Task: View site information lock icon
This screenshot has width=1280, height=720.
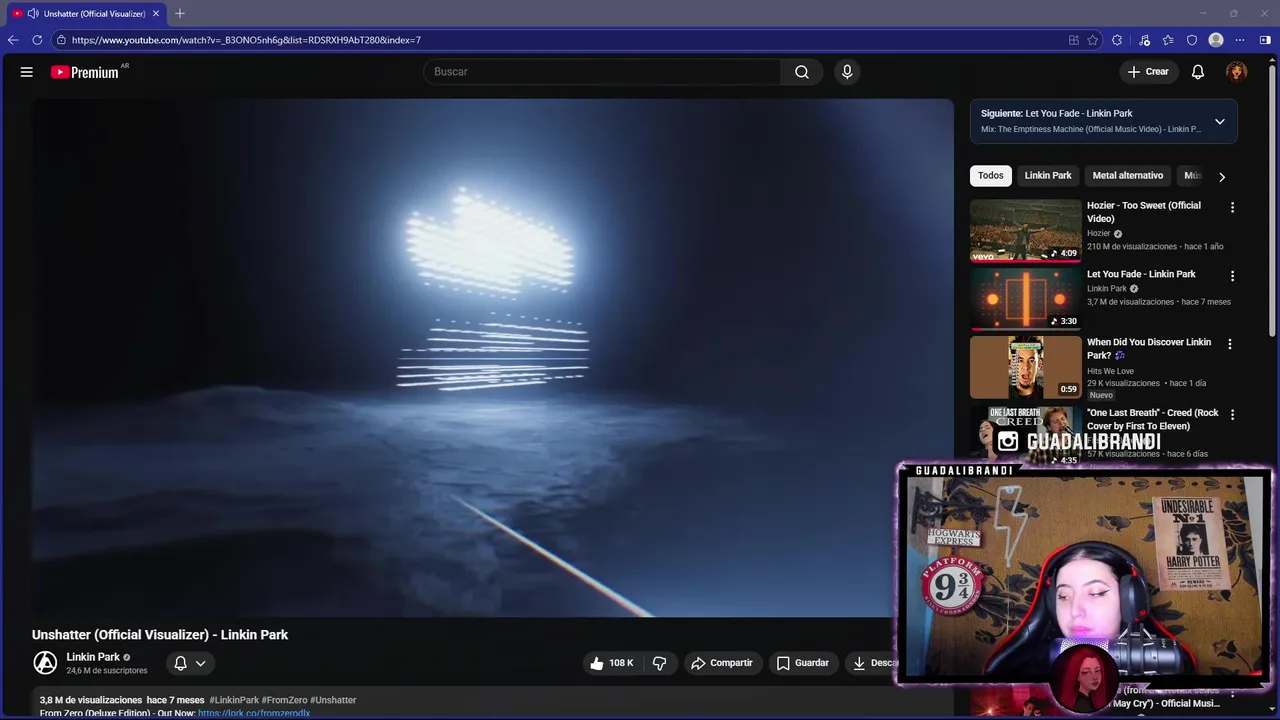Action: coord(61,40)
